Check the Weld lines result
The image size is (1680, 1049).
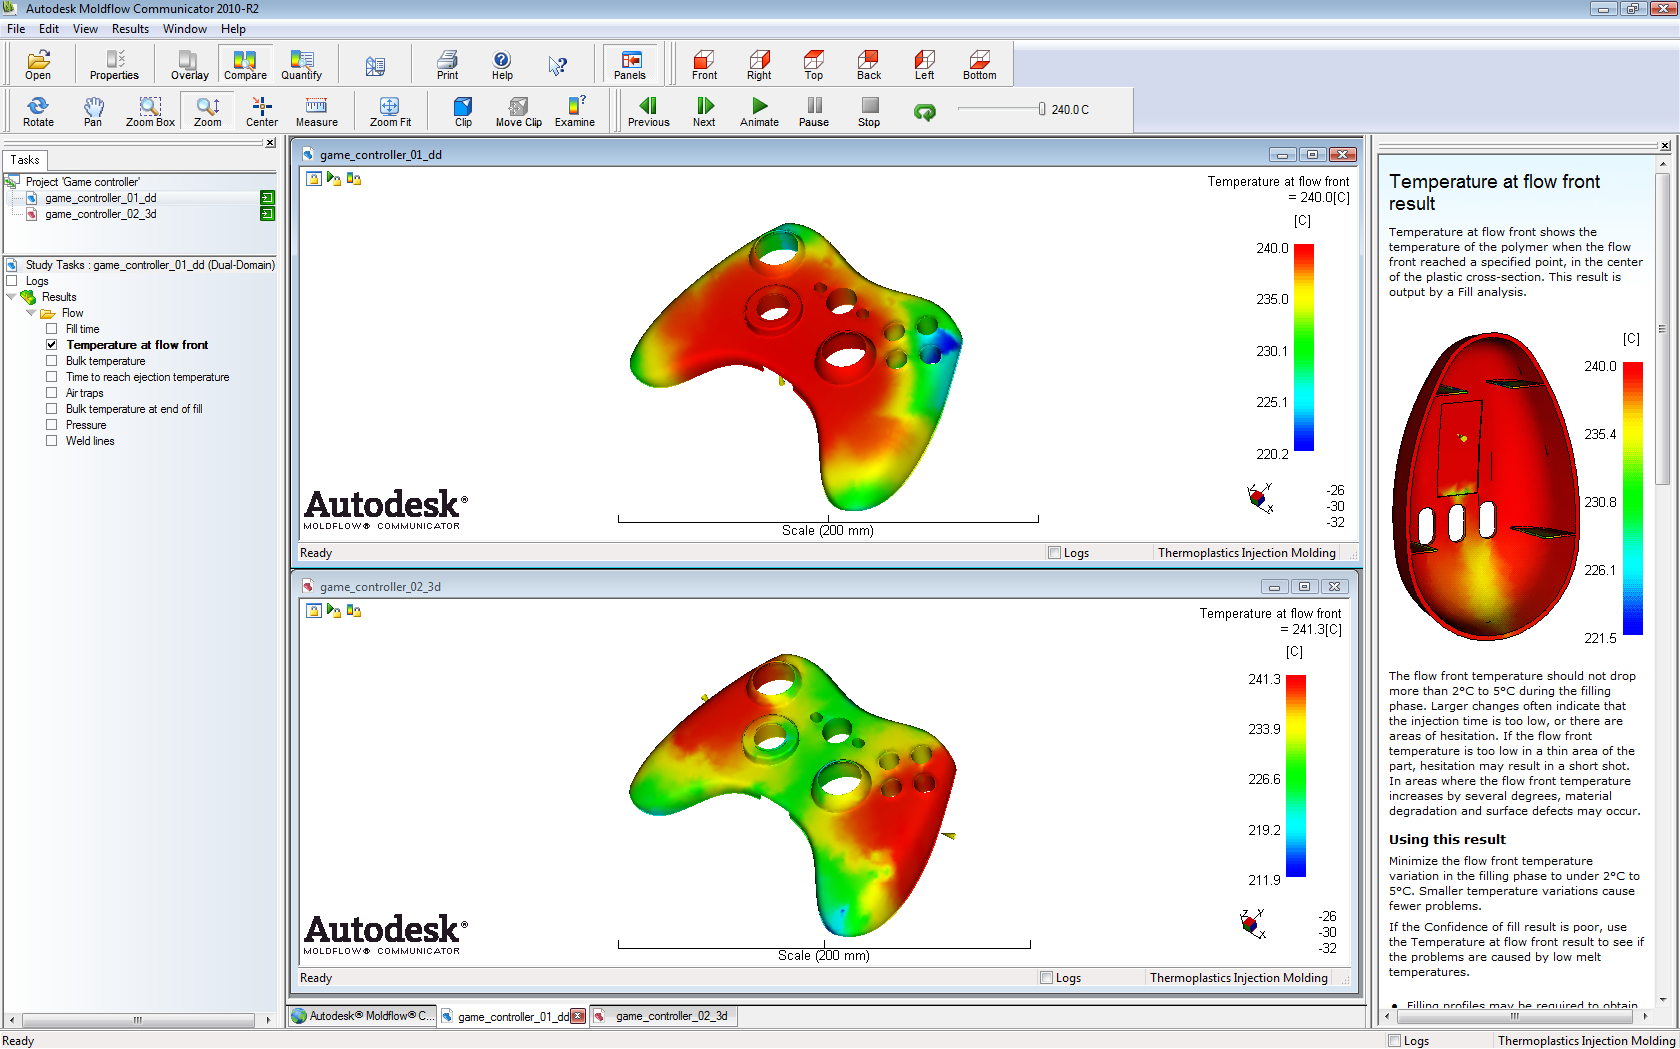click(x=51, y=441)
